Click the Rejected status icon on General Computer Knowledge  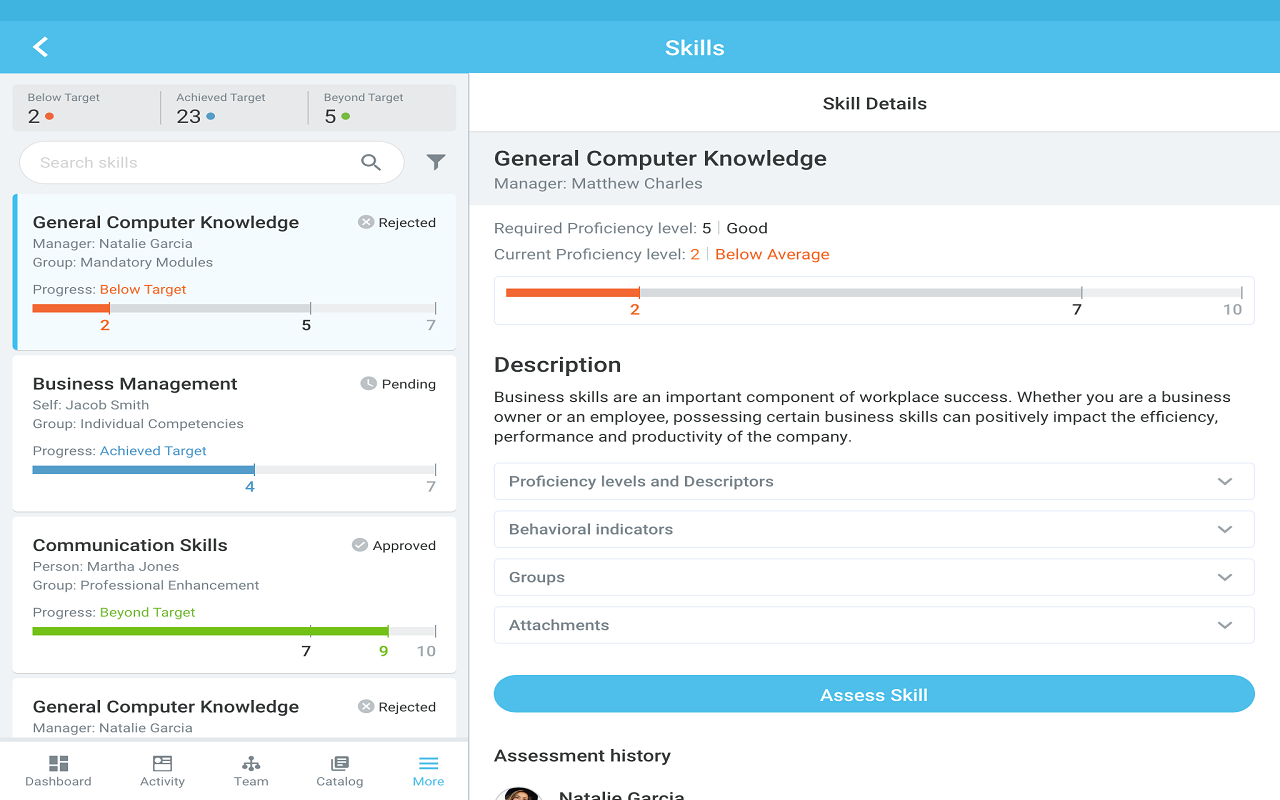[365, 222]
